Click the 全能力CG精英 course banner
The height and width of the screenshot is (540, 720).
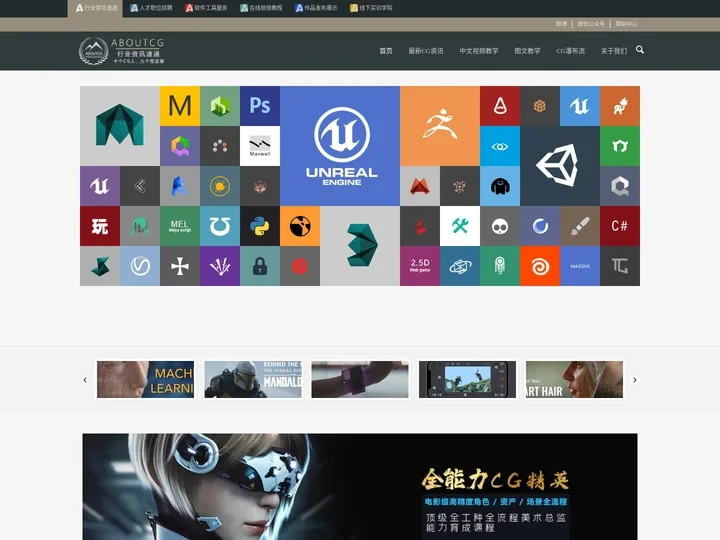360,487
